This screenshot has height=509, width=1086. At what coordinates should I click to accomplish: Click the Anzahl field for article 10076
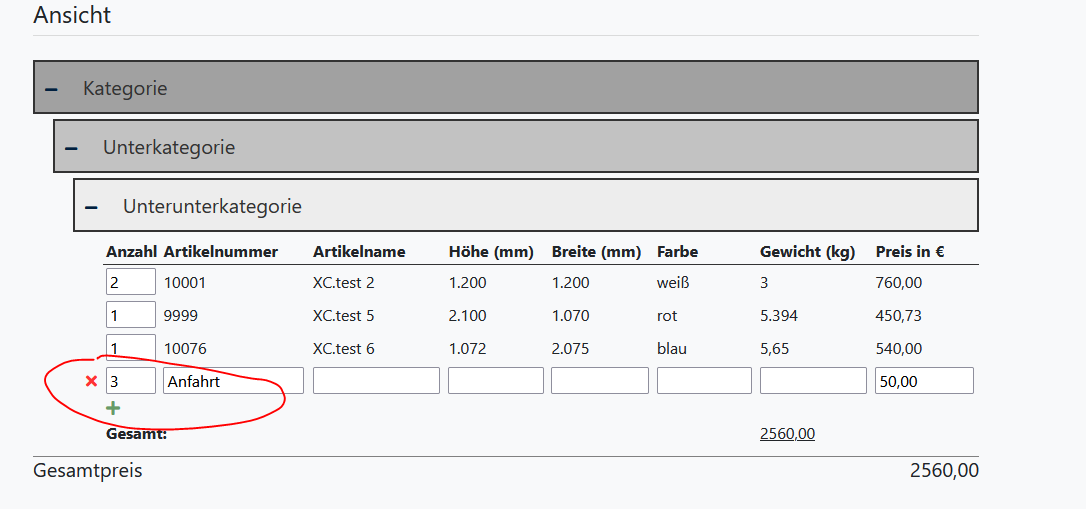131,347
